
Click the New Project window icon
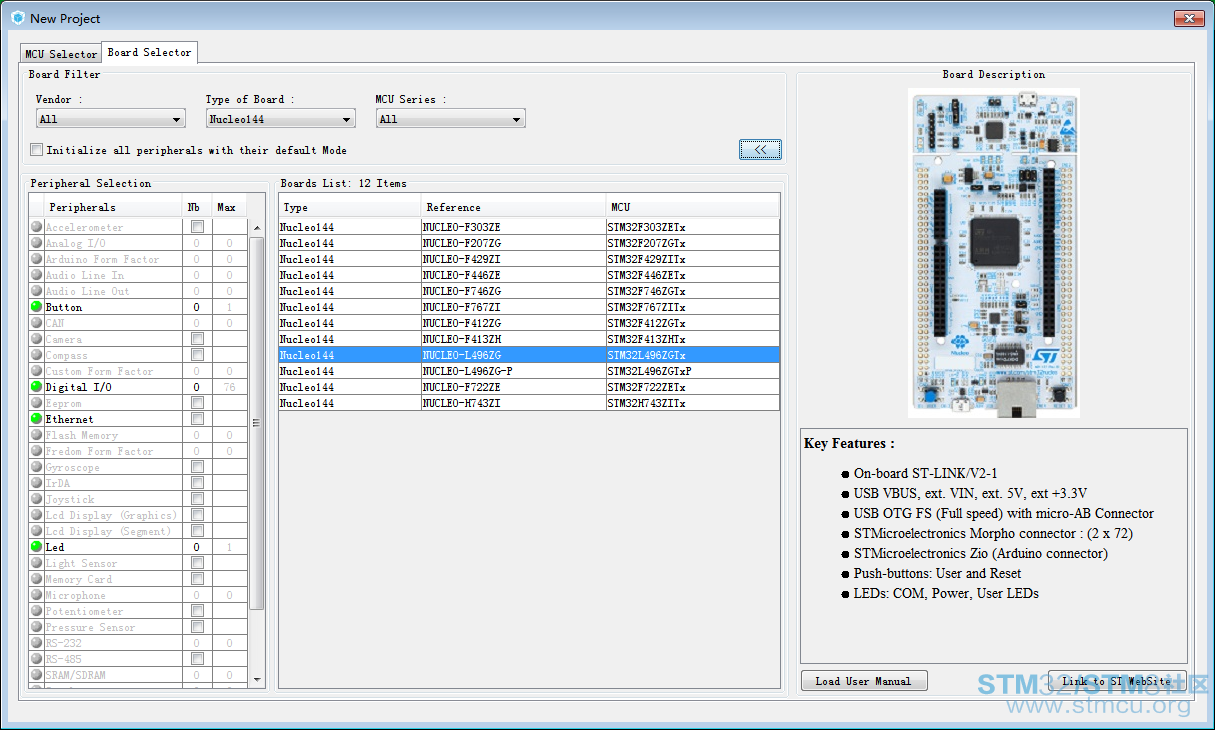pyautogui.click(x=17, y=18)
